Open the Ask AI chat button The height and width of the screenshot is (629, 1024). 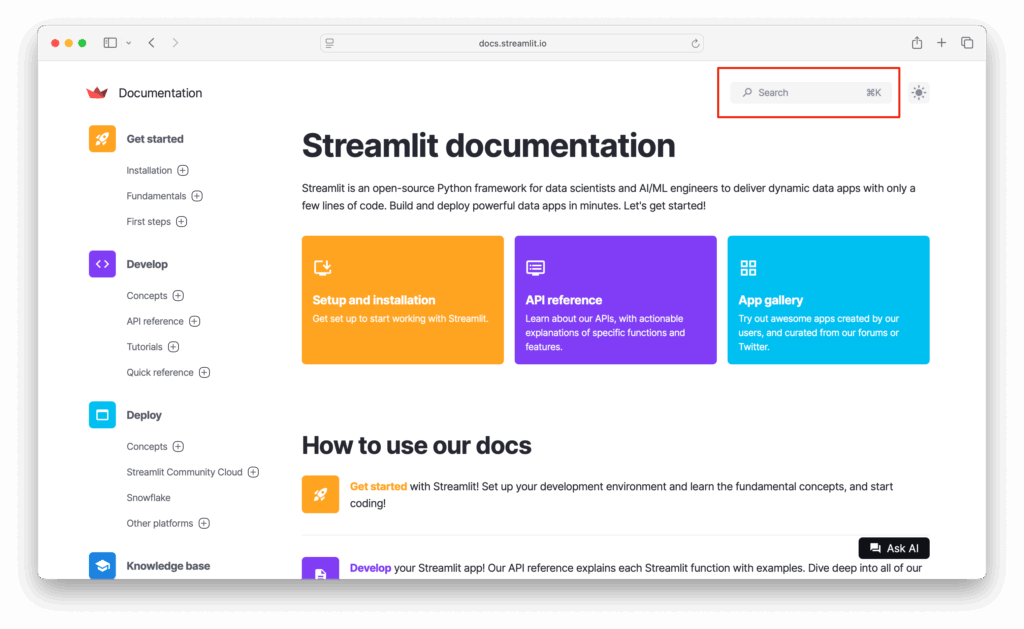894,548
